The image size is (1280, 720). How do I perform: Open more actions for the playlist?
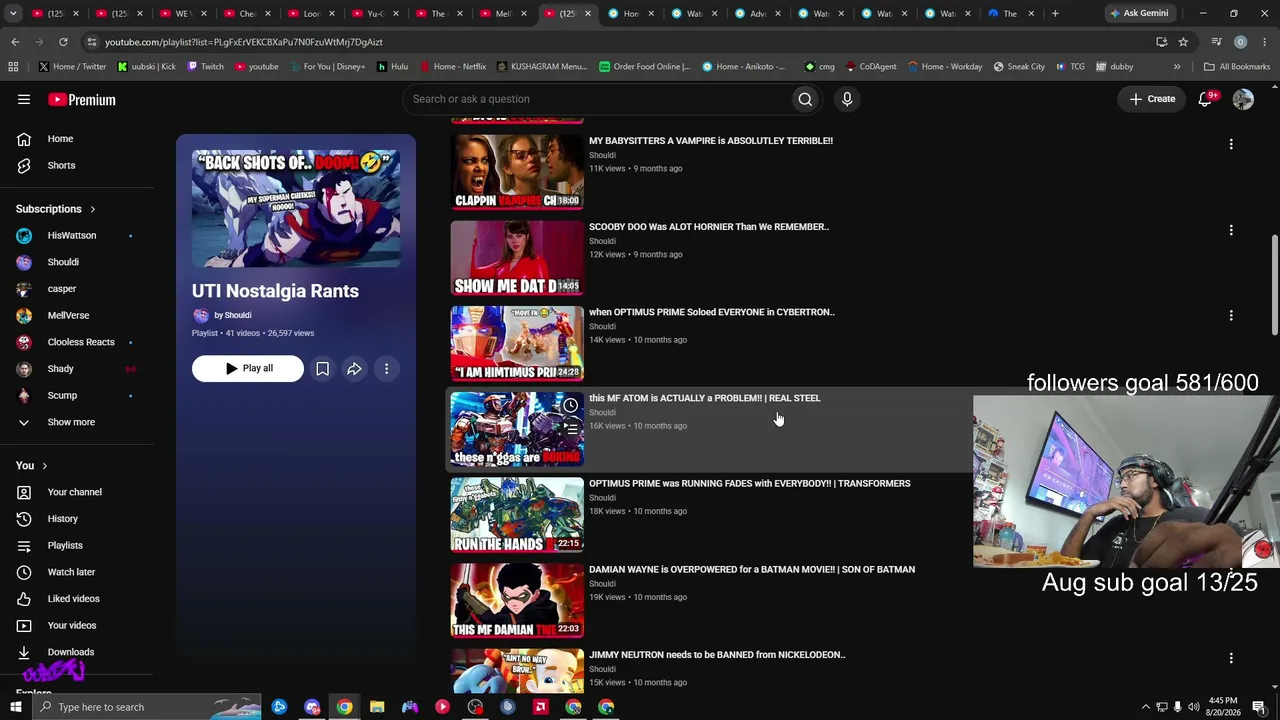point(386,369)
